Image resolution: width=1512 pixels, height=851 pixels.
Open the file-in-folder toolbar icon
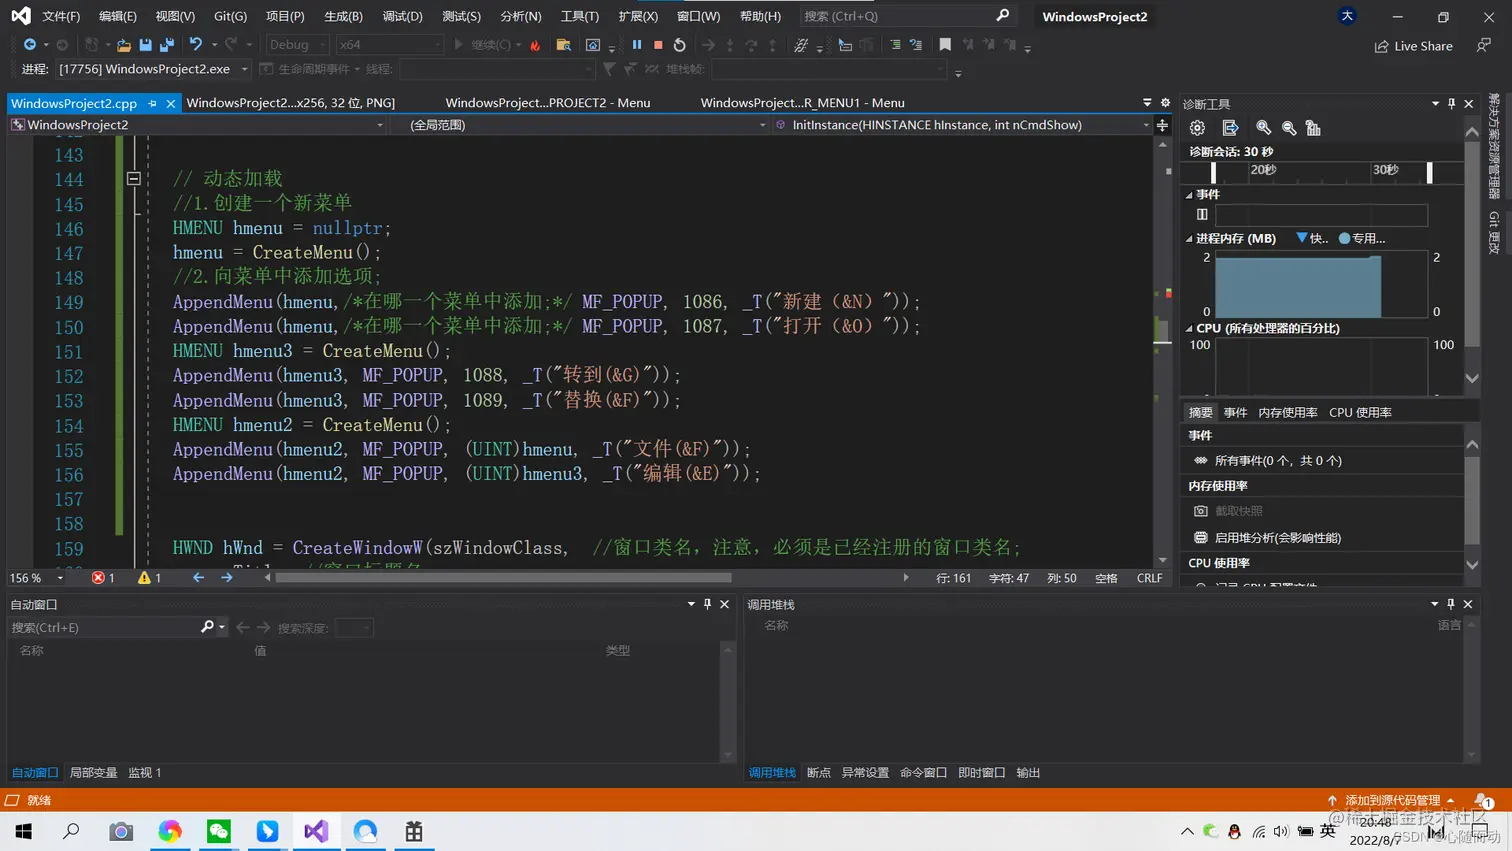pos(564,45)
